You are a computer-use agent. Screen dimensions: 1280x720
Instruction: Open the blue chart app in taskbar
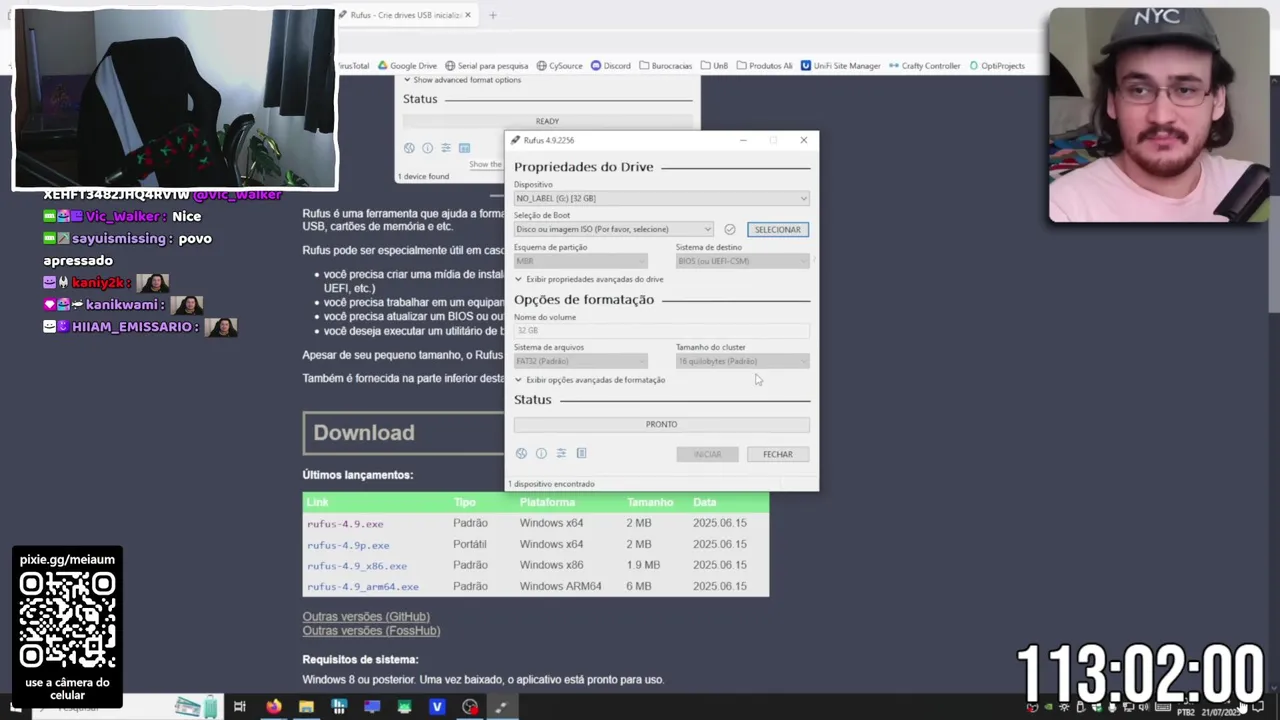[x=339, y=707]
